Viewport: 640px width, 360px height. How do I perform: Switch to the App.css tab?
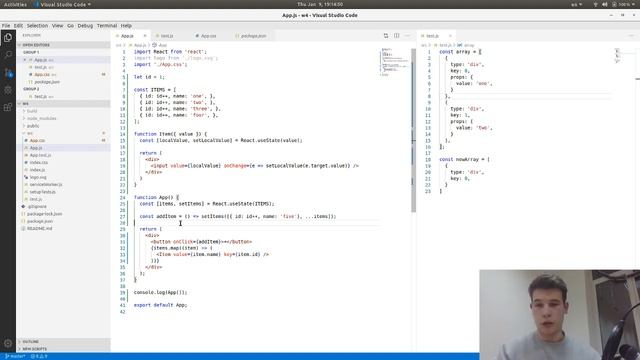click(208, 36)
